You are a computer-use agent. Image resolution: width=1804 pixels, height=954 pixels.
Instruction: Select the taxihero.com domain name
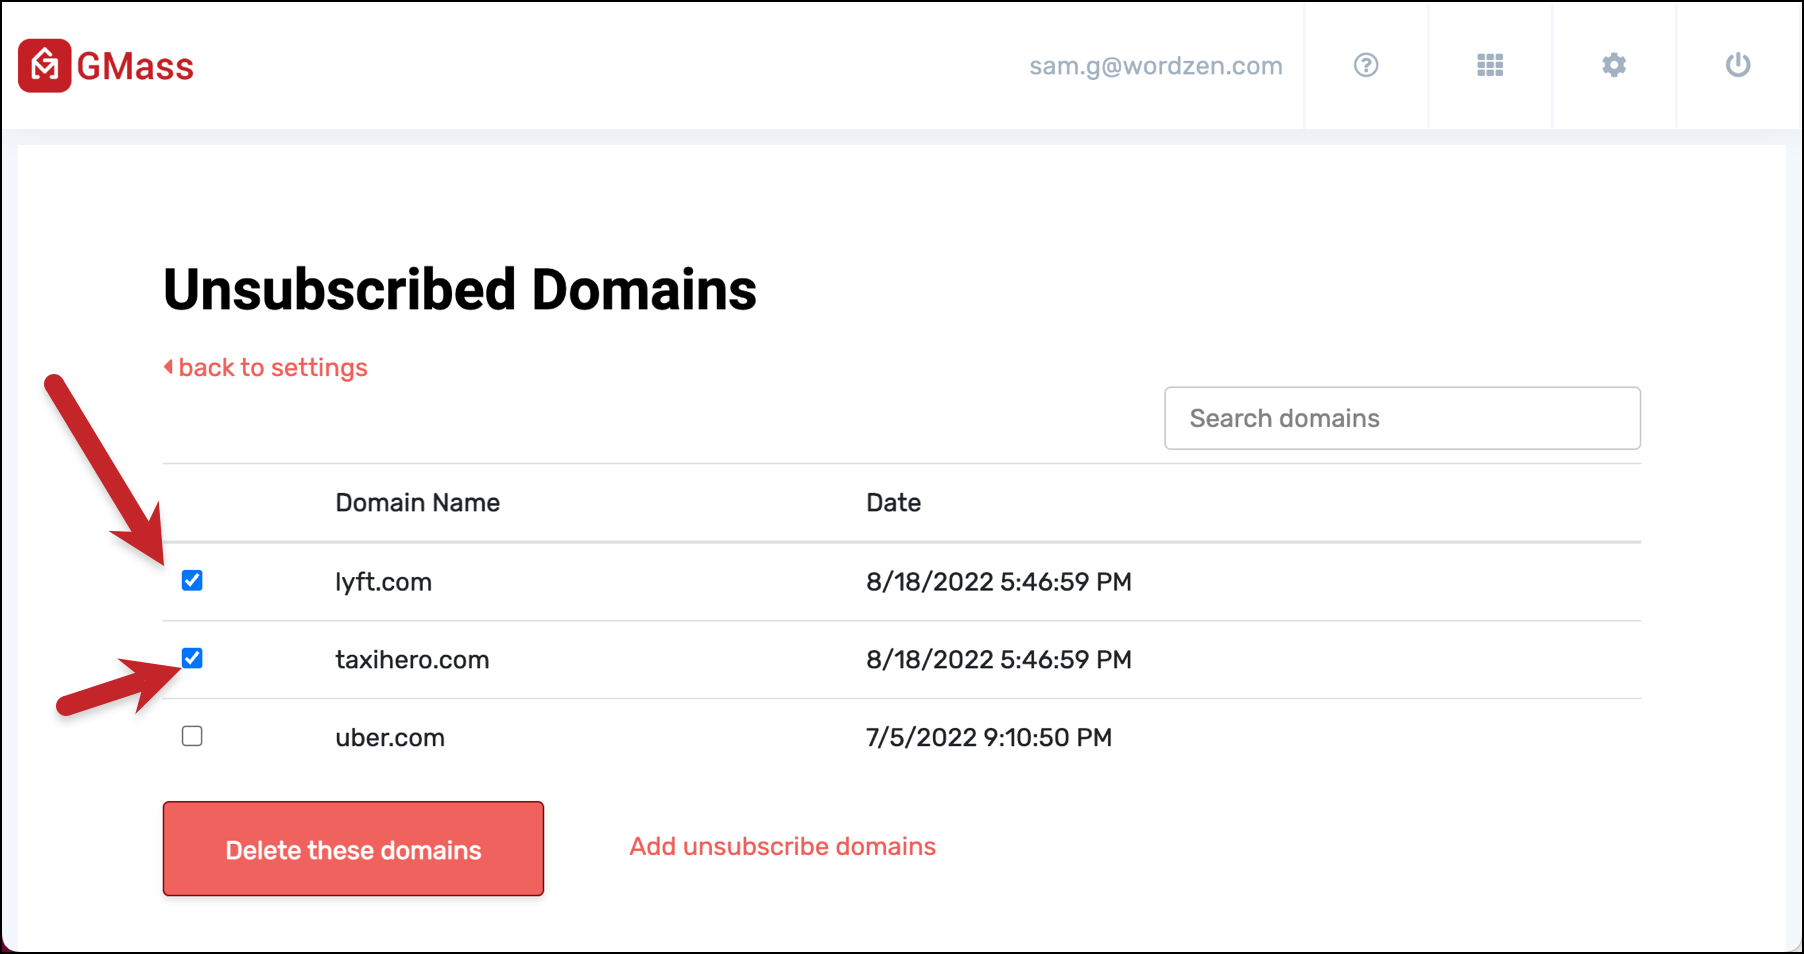point(412,660)
